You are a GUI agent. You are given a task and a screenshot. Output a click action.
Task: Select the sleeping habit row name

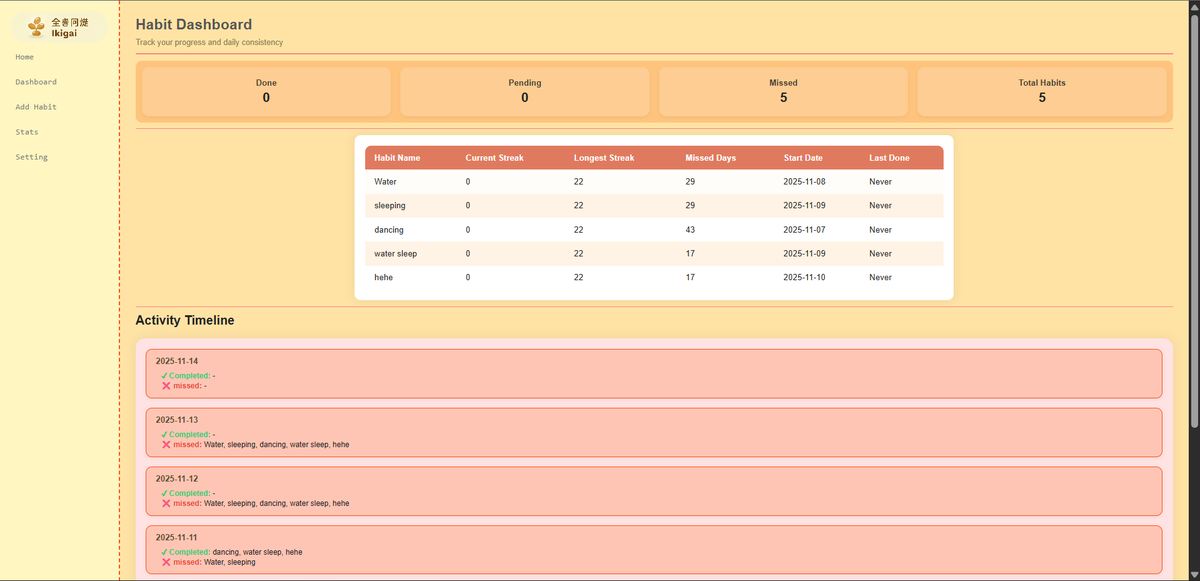390,206
